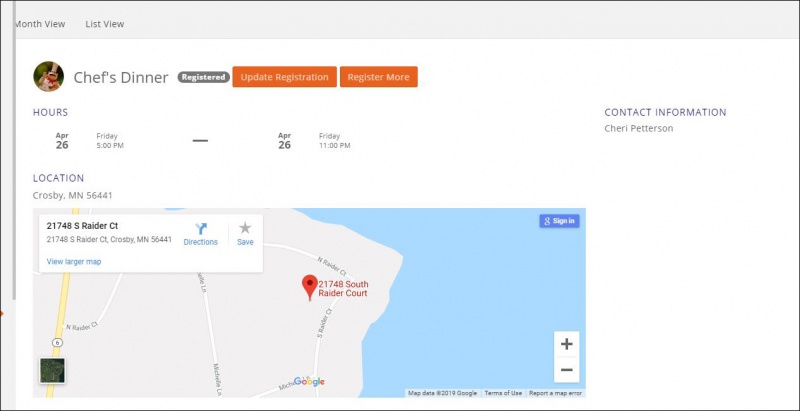Toggle satellite imagery thumbnail on map
Viewport: 800px width, 411px height.
[x=52, y=370]
